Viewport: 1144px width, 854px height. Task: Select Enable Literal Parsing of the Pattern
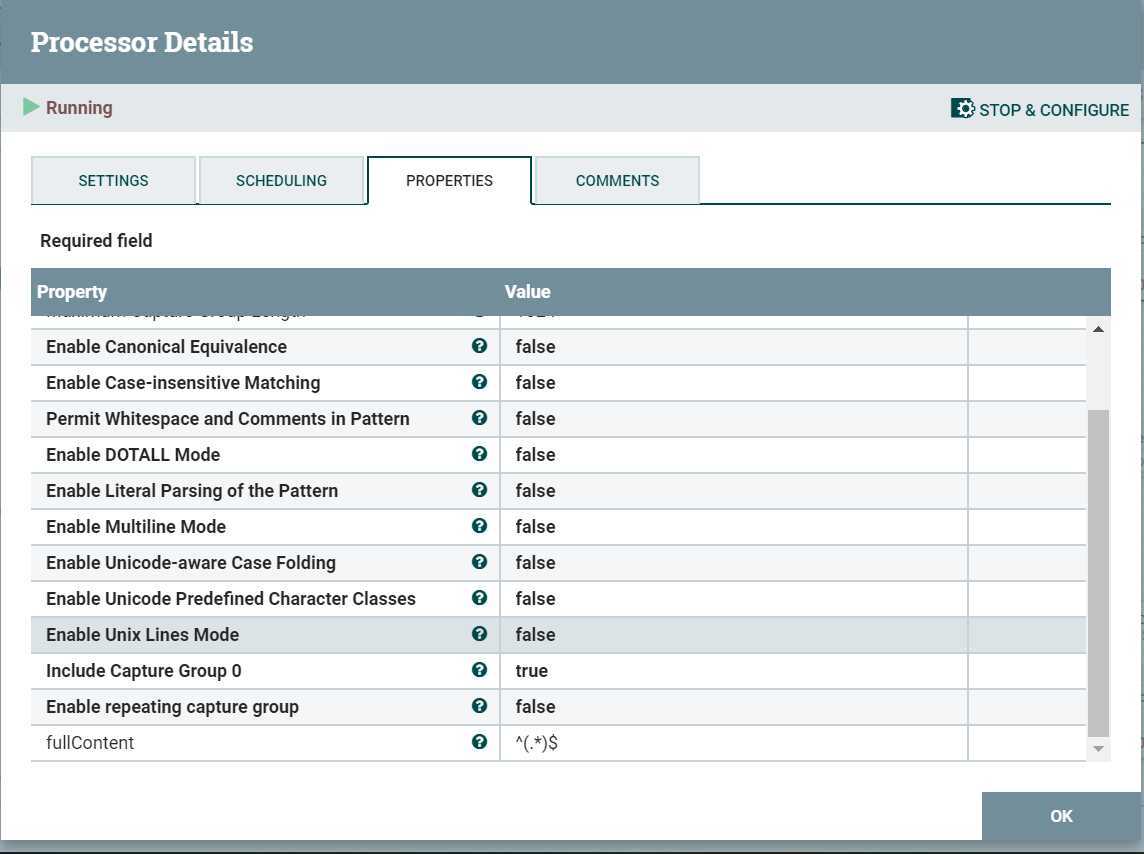(x=192, y=491)
